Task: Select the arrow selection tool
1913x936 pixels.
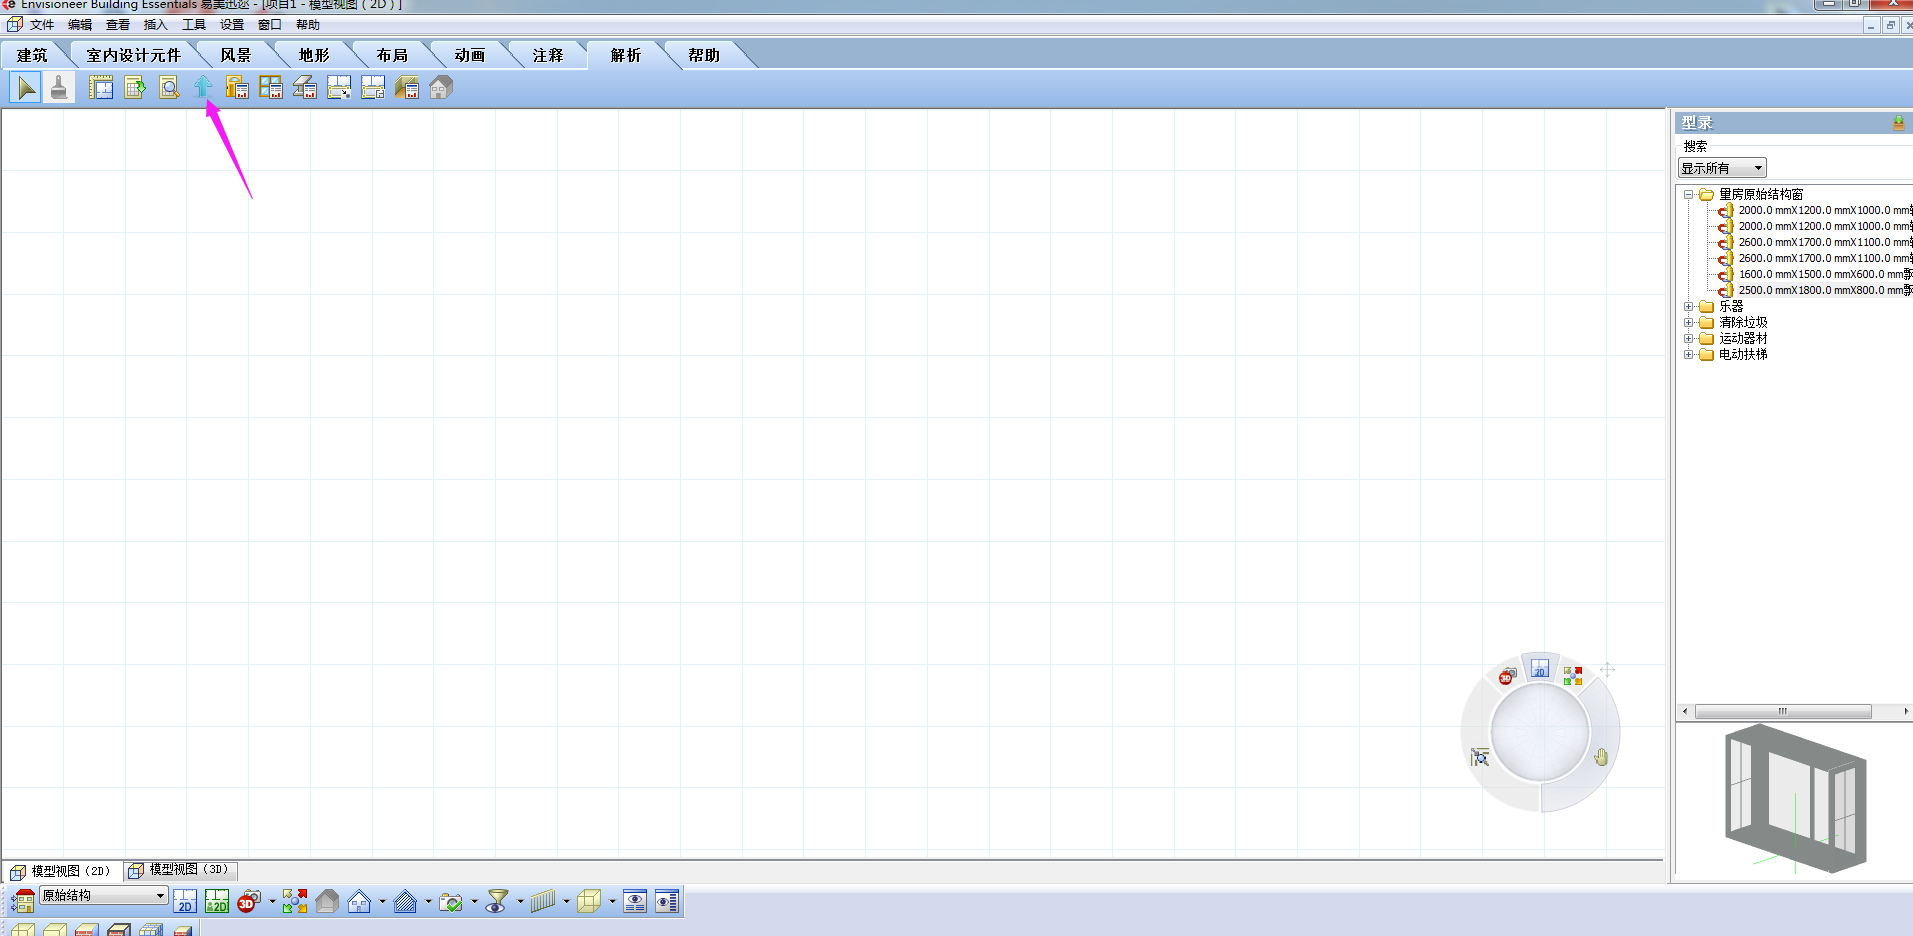Action: 25,88
